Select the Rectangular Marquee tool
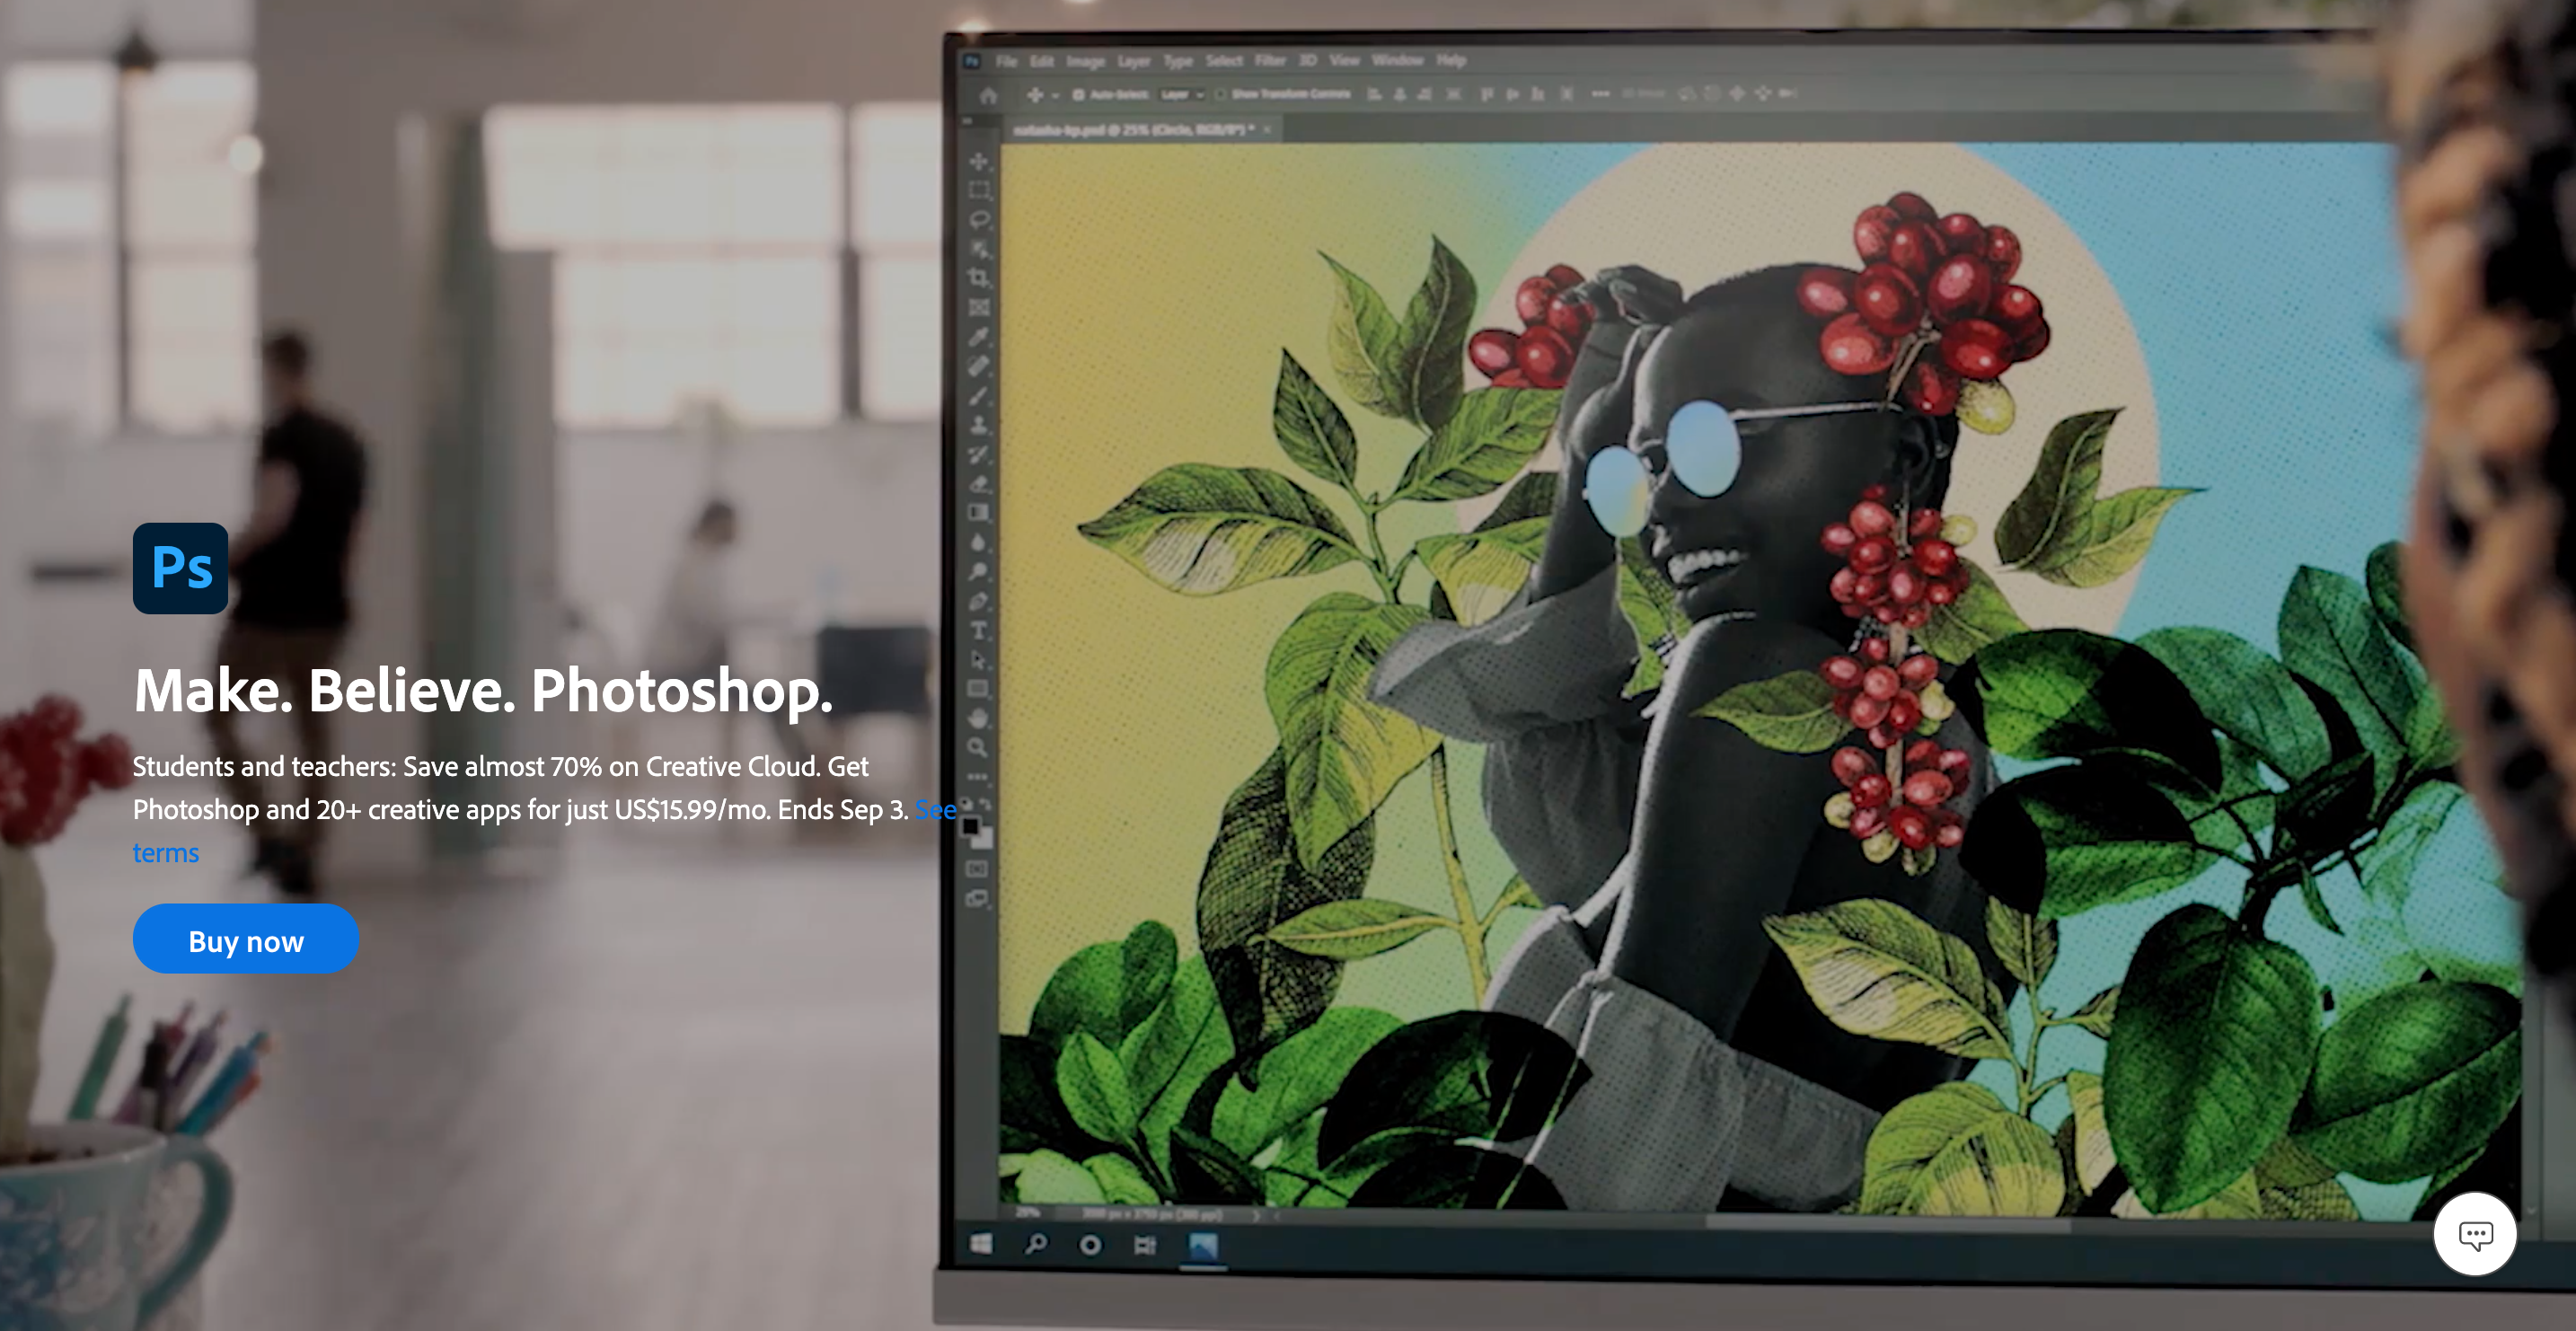2576x1331 pixels. [x=979, y=190]
